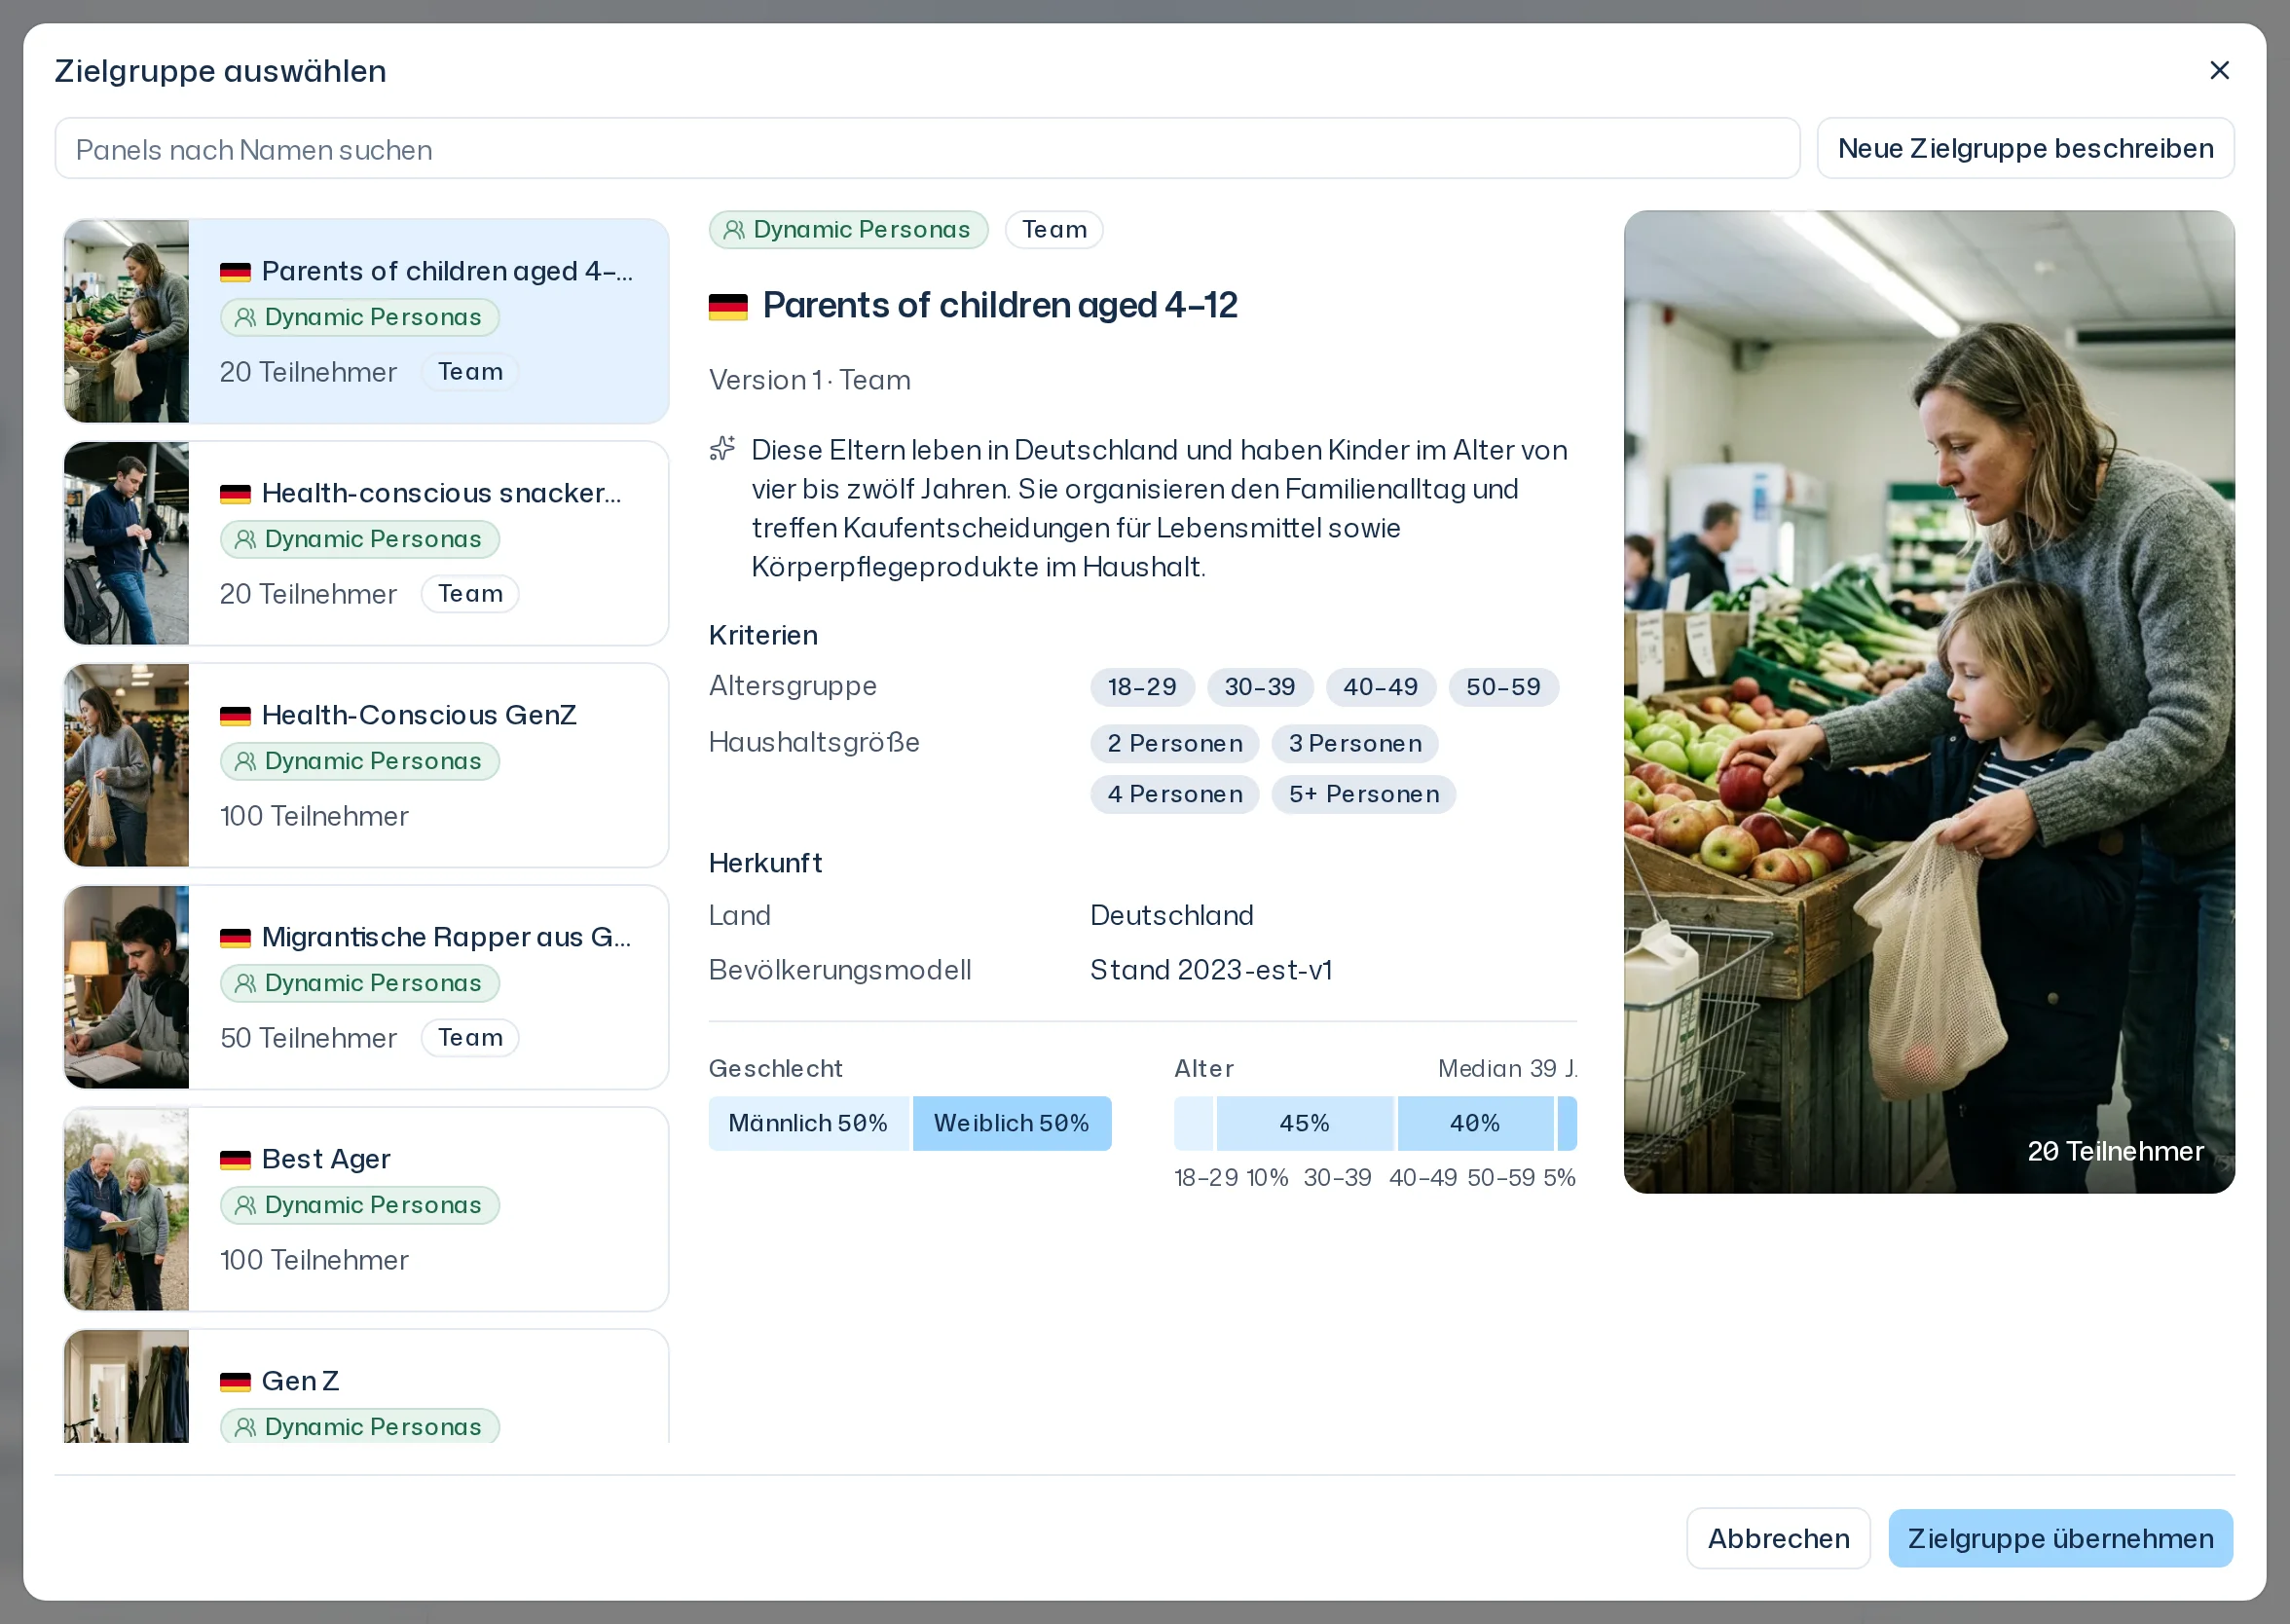The width and height of the screenshot is (2290, 1624).
Task: Click the 'Deutschland' country value
Action: pyautogui.click(x=1172, y=915)
